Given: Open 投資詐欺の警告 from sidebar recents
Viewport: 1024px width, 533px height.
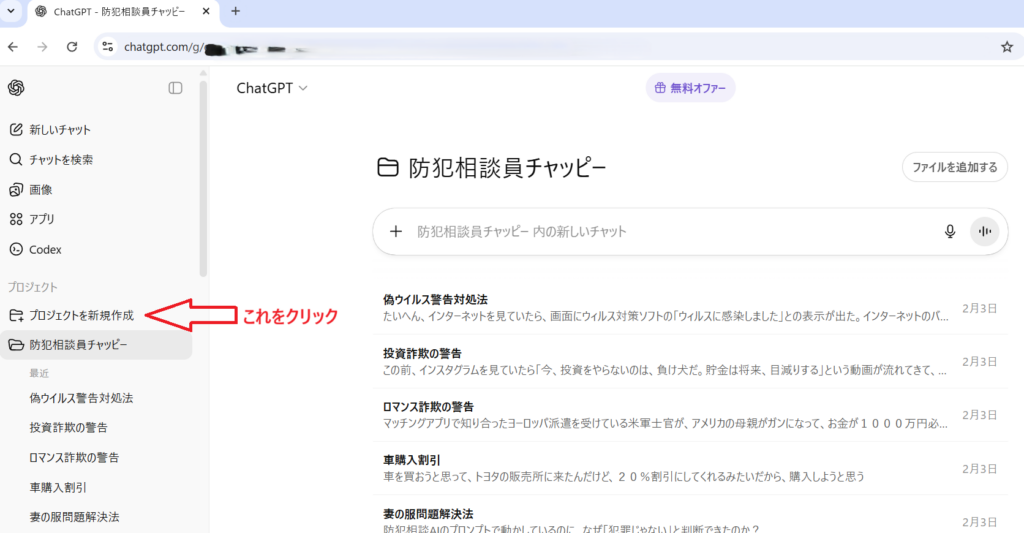Looking at the screenshot, I should coord(69,428).
